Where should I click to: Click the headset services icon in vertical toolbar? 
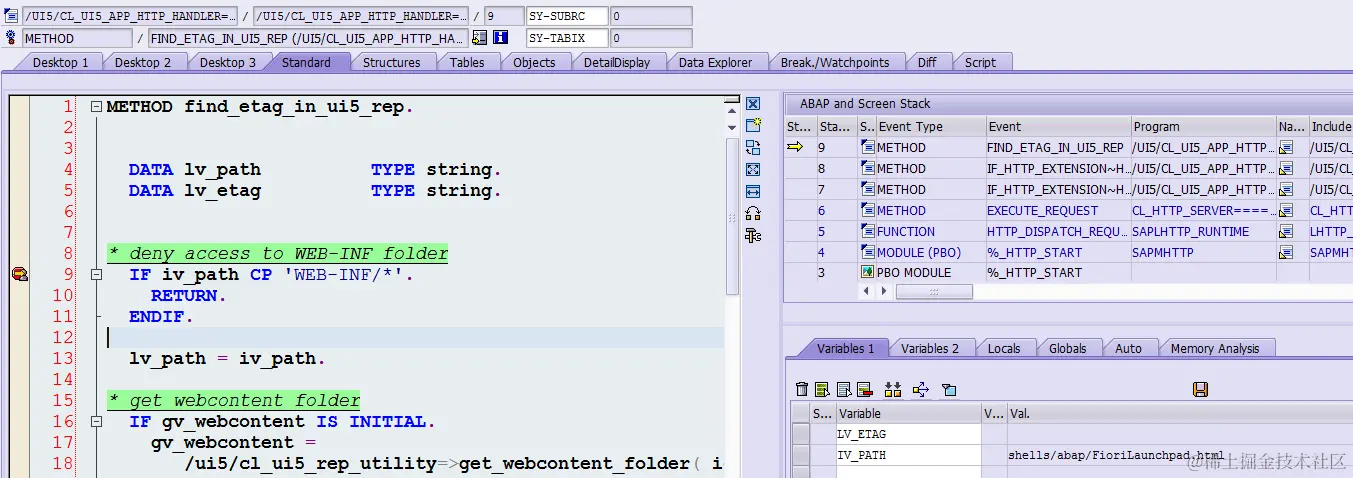click(753, 213)
